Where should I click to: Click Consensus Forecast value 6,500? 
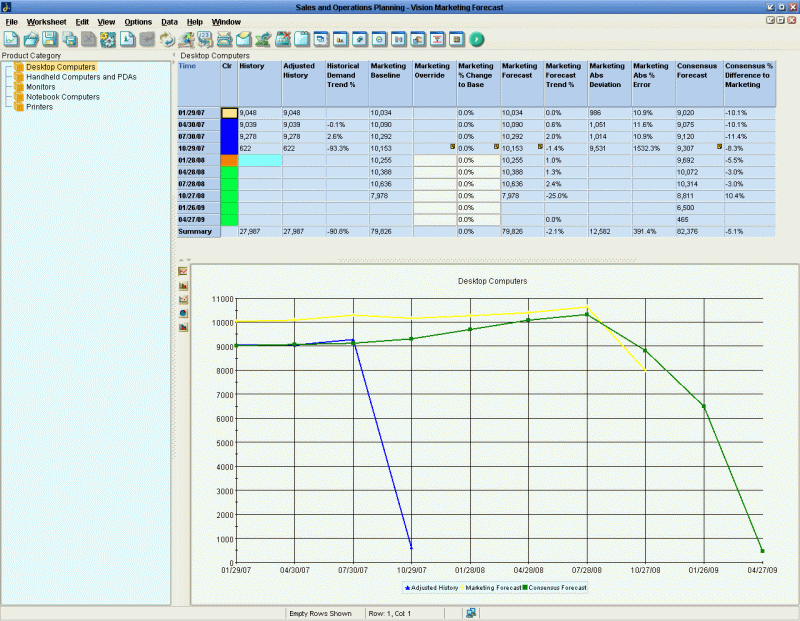[699, 208]
